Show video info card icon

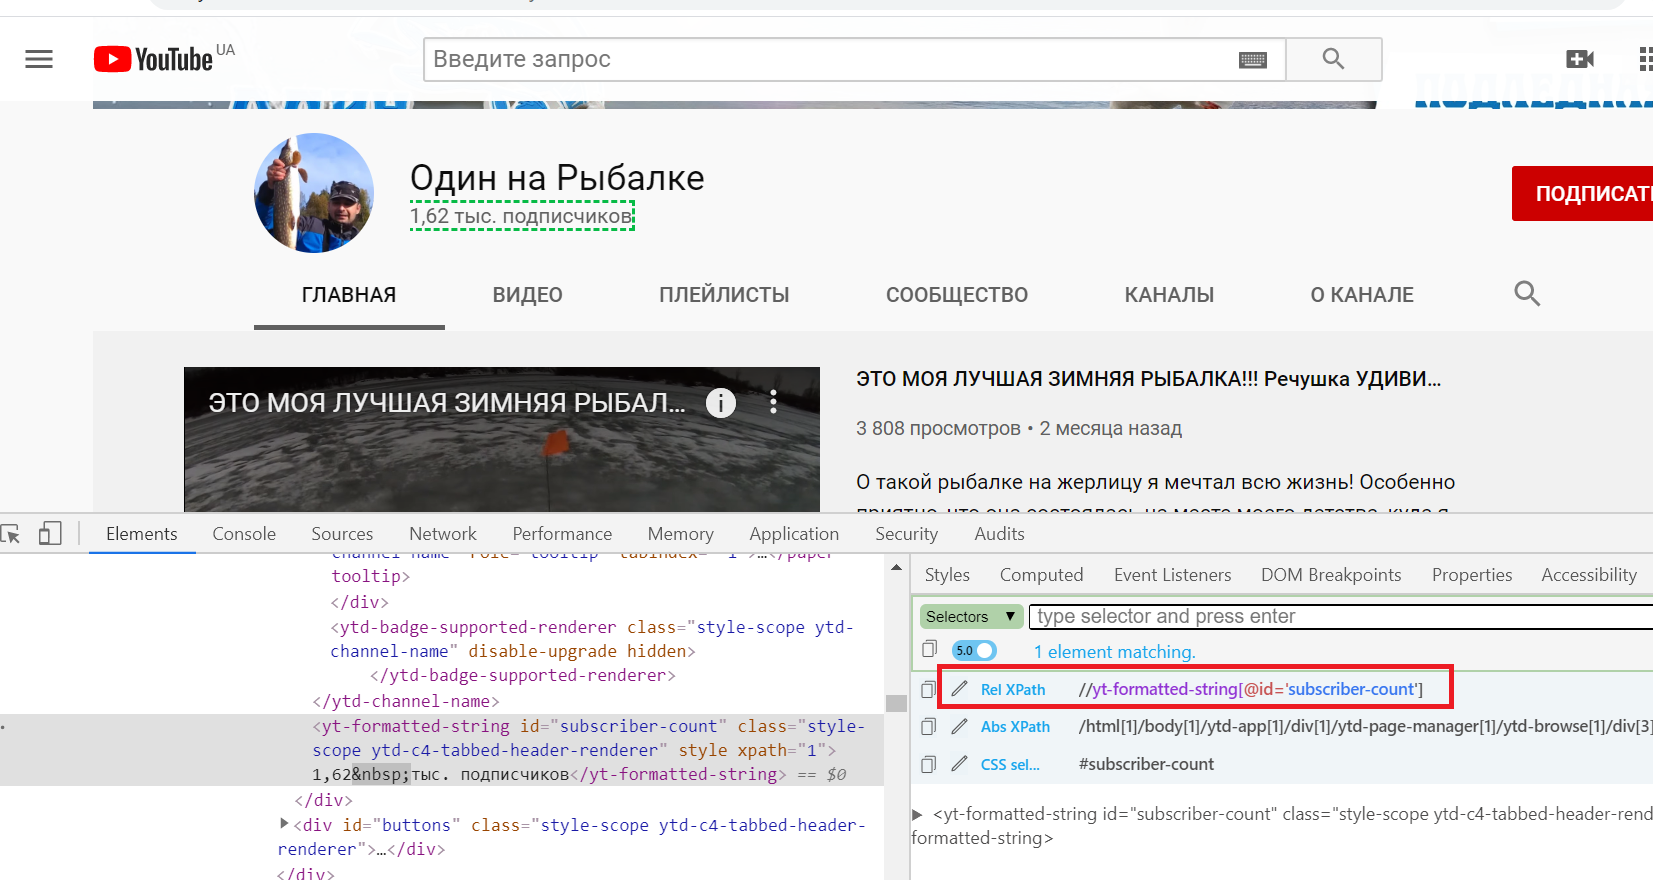(x=721, y=403)
